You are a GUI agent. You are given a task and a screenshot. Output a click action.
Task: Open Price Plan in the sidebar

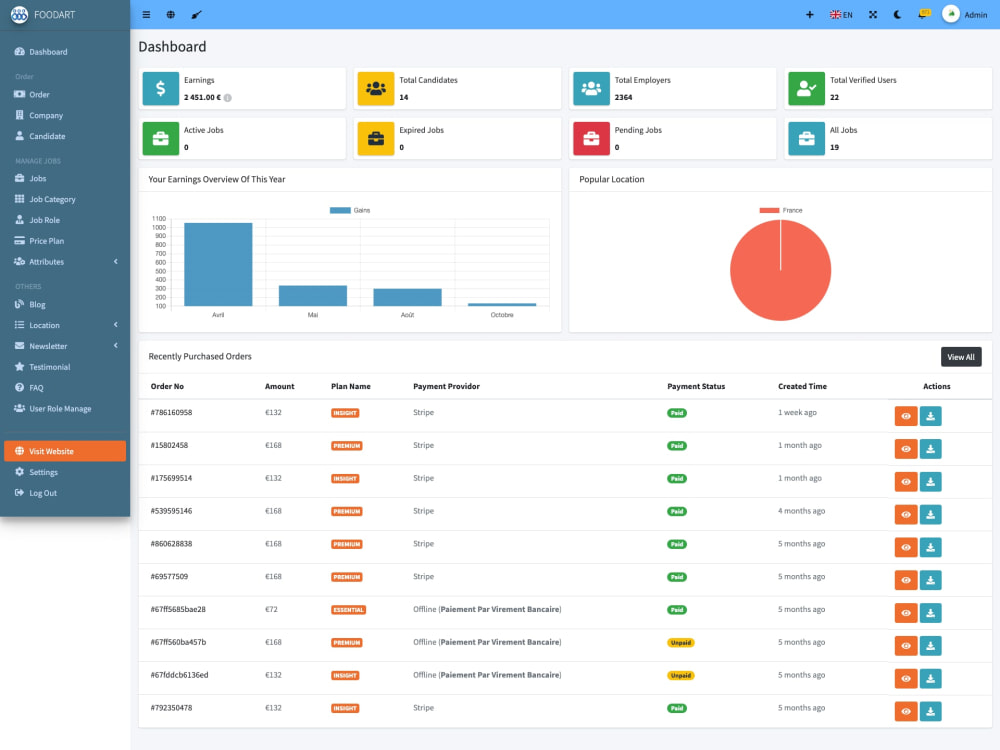coord(65,241)
